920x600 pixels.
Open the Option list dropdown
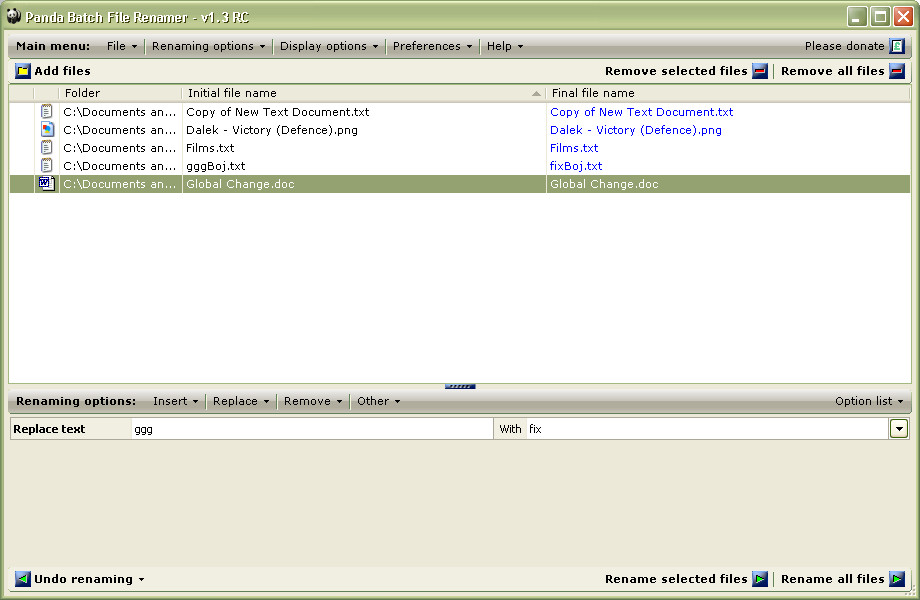click(869, 401)
